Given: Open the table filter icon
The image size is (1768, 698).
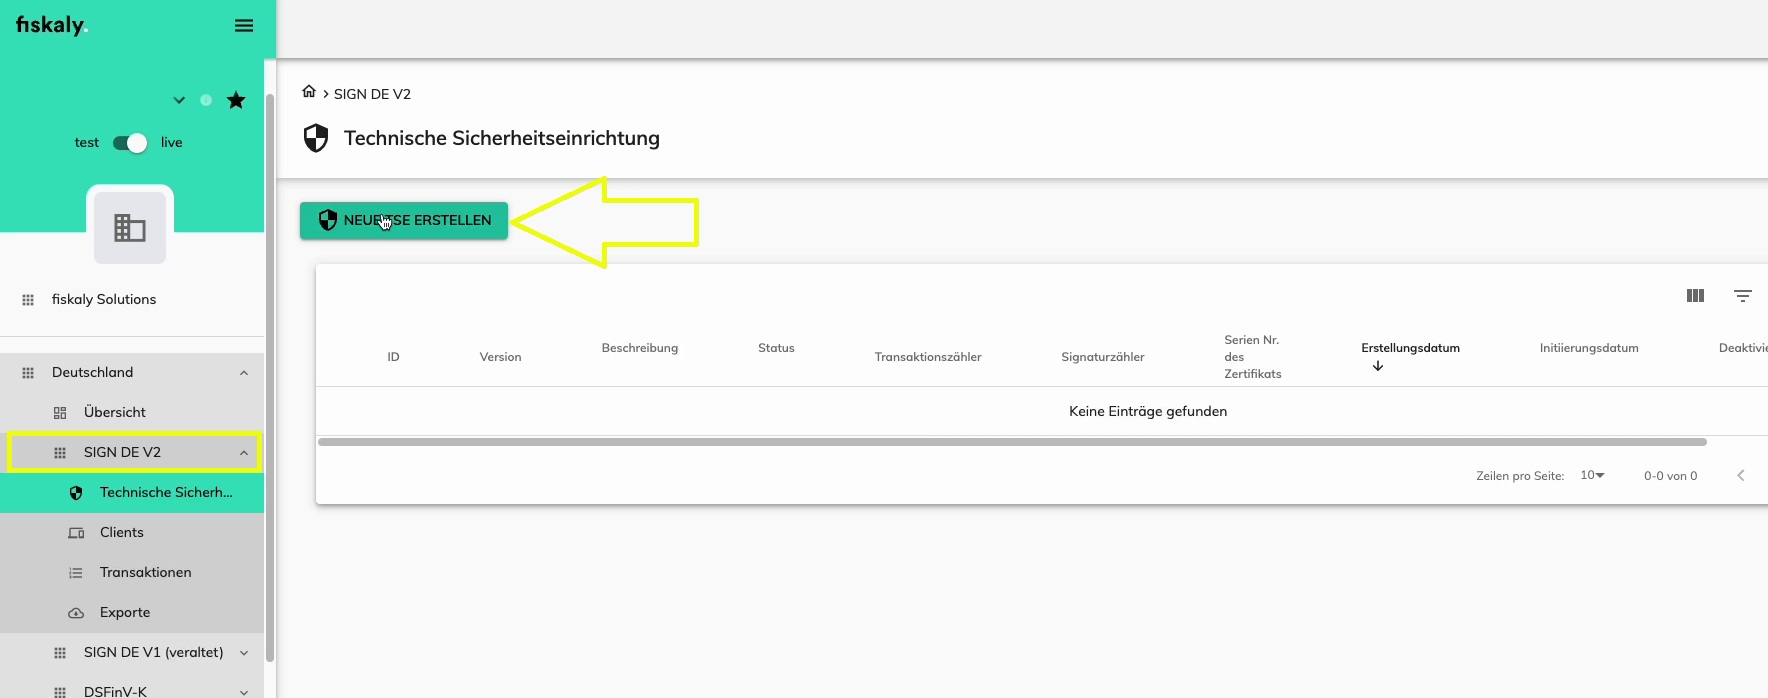Looking at the screenshot, I should 1742,296.
